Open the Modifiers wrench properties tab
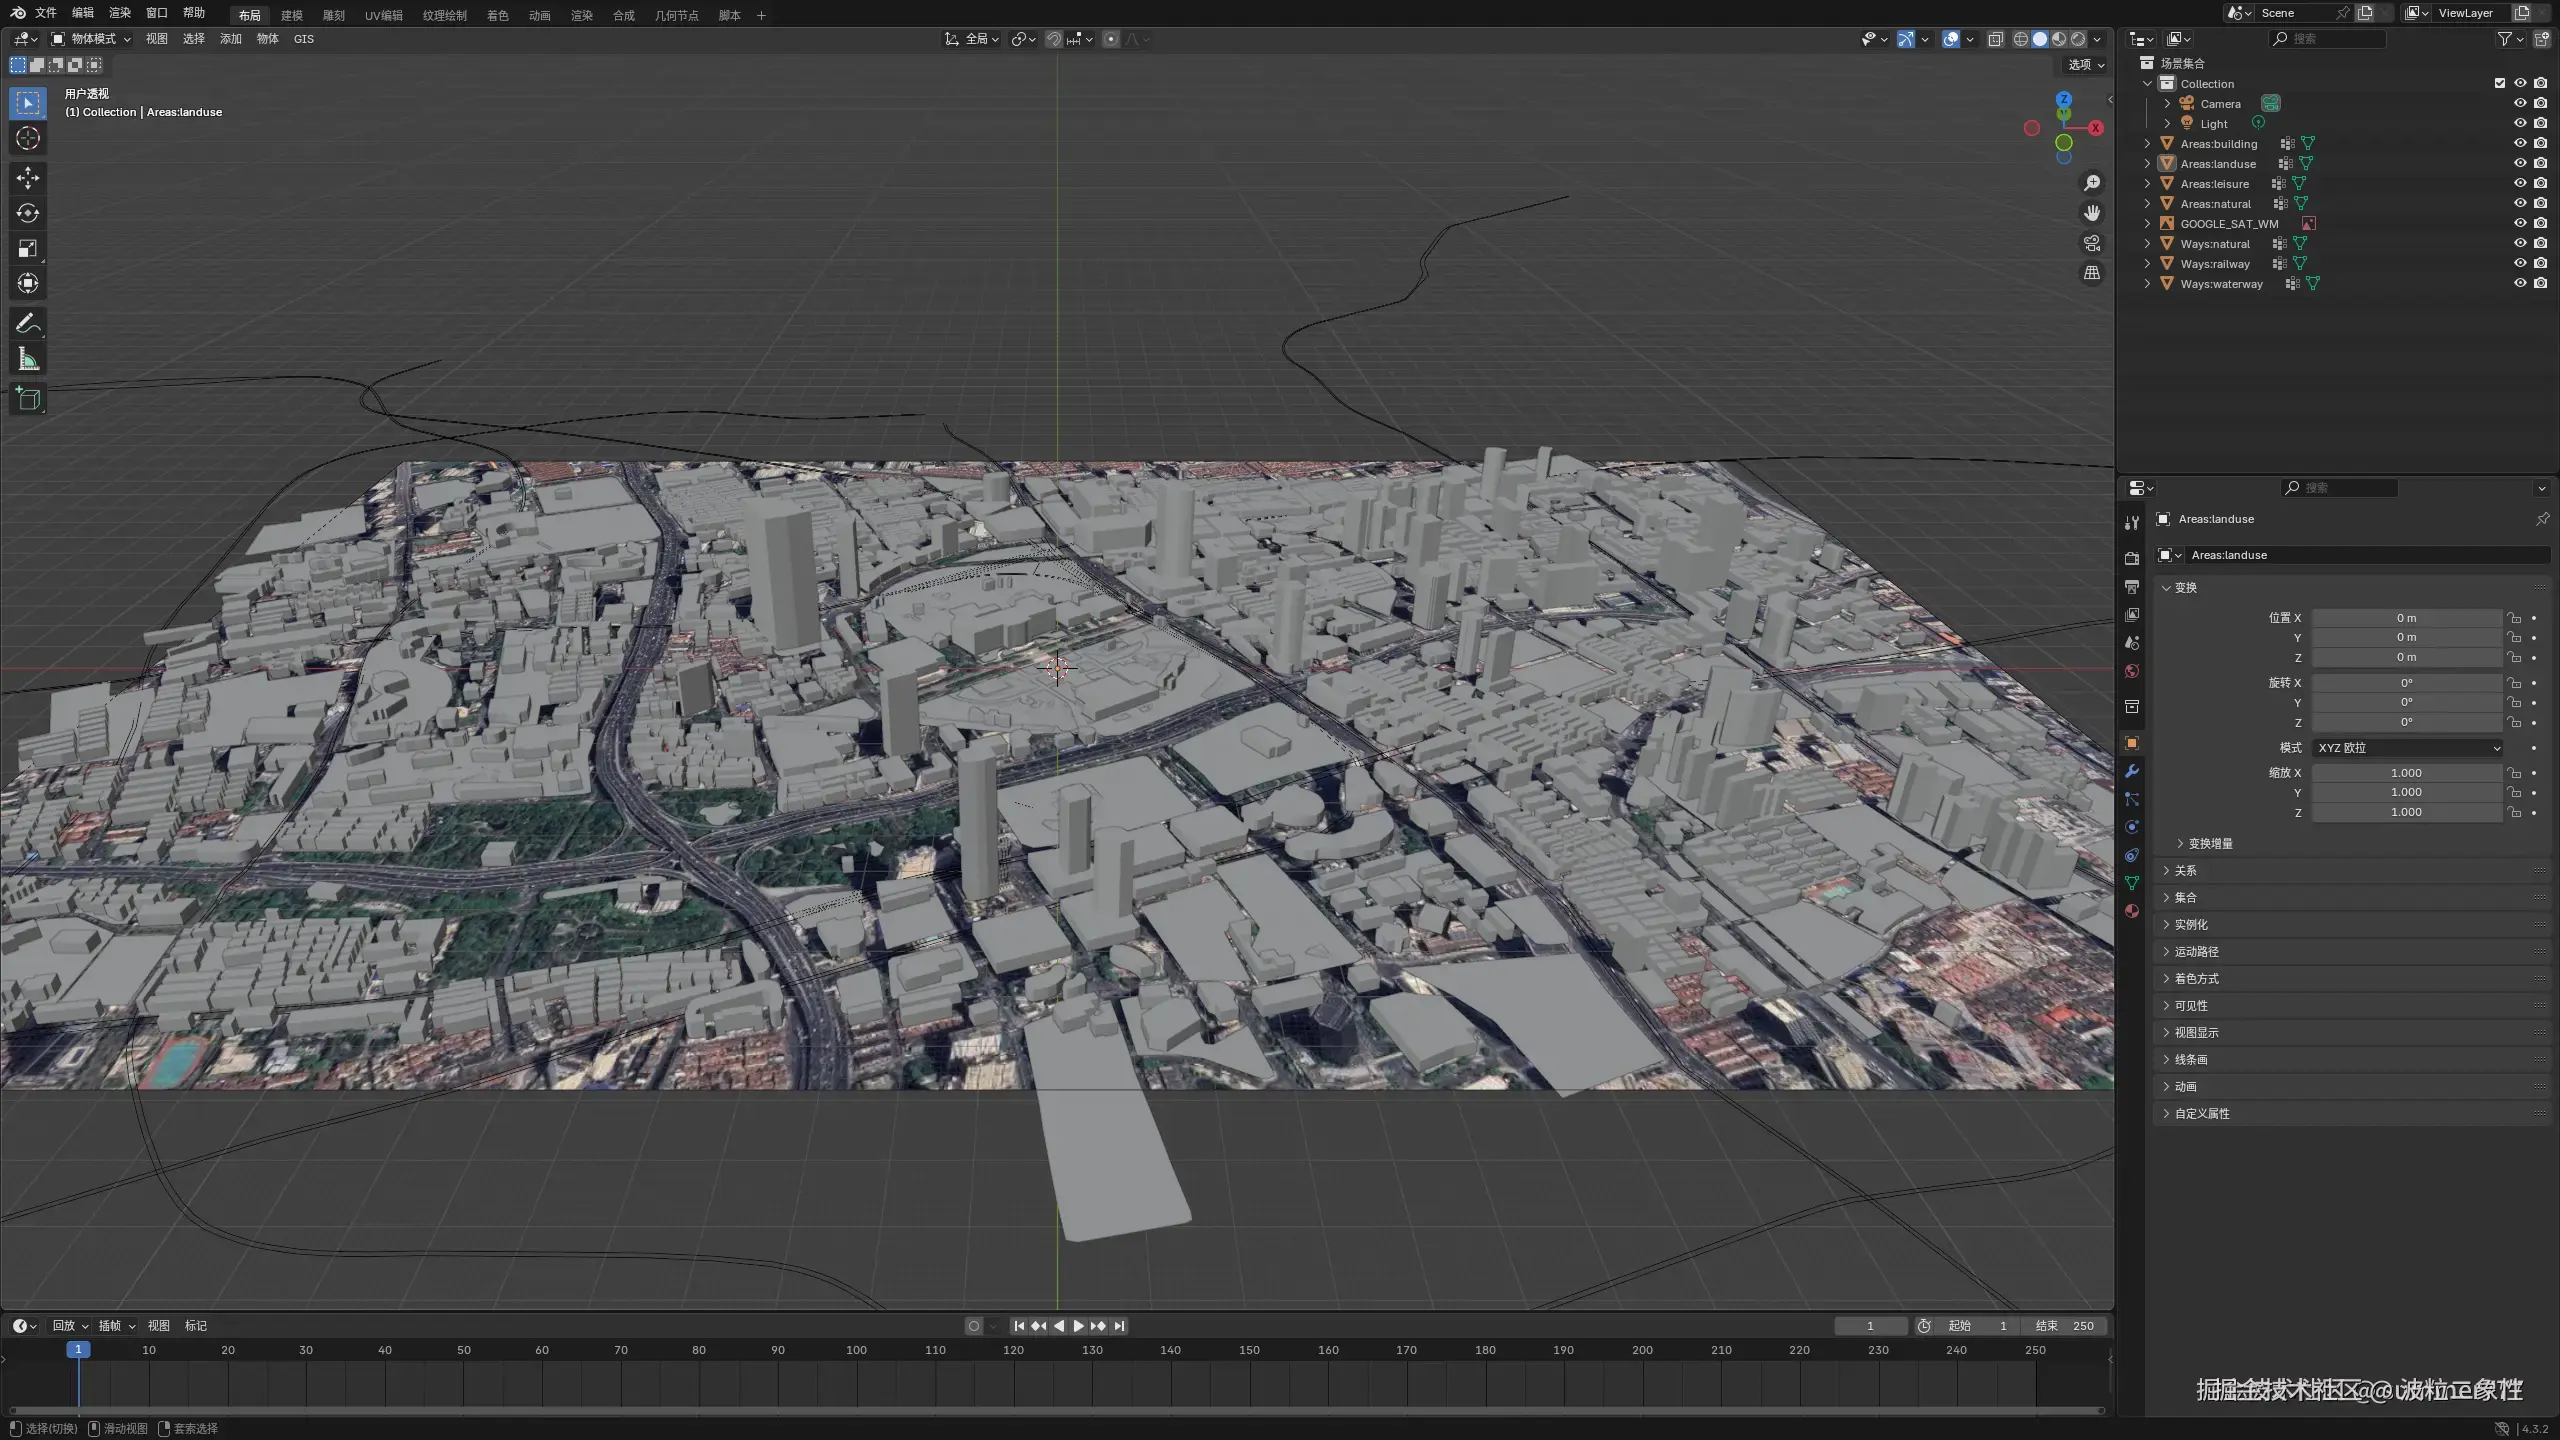2560x1440 pixels. coord(2131,771)
